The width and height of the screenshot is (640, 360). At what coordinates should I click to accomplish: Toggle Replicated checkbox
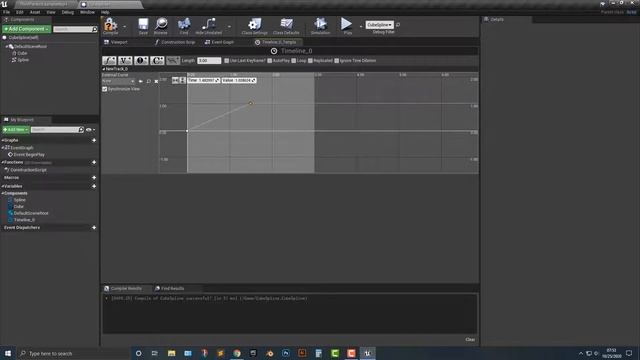click(x=310, y=60)
